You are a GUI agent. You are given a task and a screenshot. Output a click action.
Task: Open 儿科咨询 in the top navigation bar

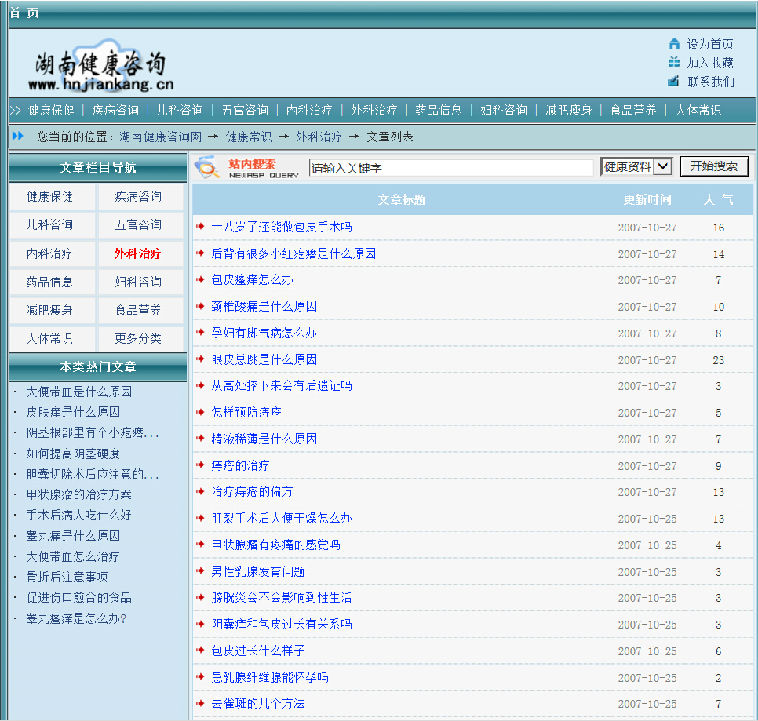pos(179,110)
